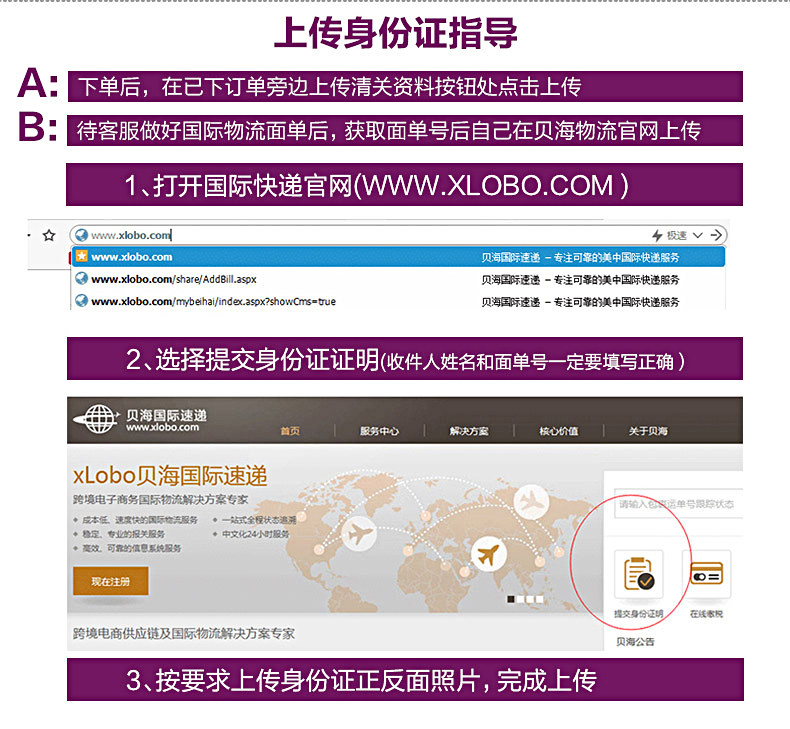Click the 在线缴税 text link
Image resolution: width=790 pixels, height=729 pixels.
[x=706, y=614]
